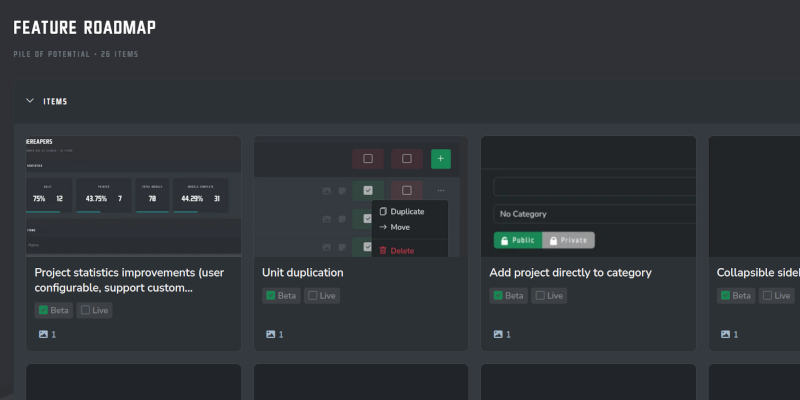Click the Pile of Potential 26 items subtitle
The width and height of the screenshot is (800, 400).
click(x=76, y=54)
